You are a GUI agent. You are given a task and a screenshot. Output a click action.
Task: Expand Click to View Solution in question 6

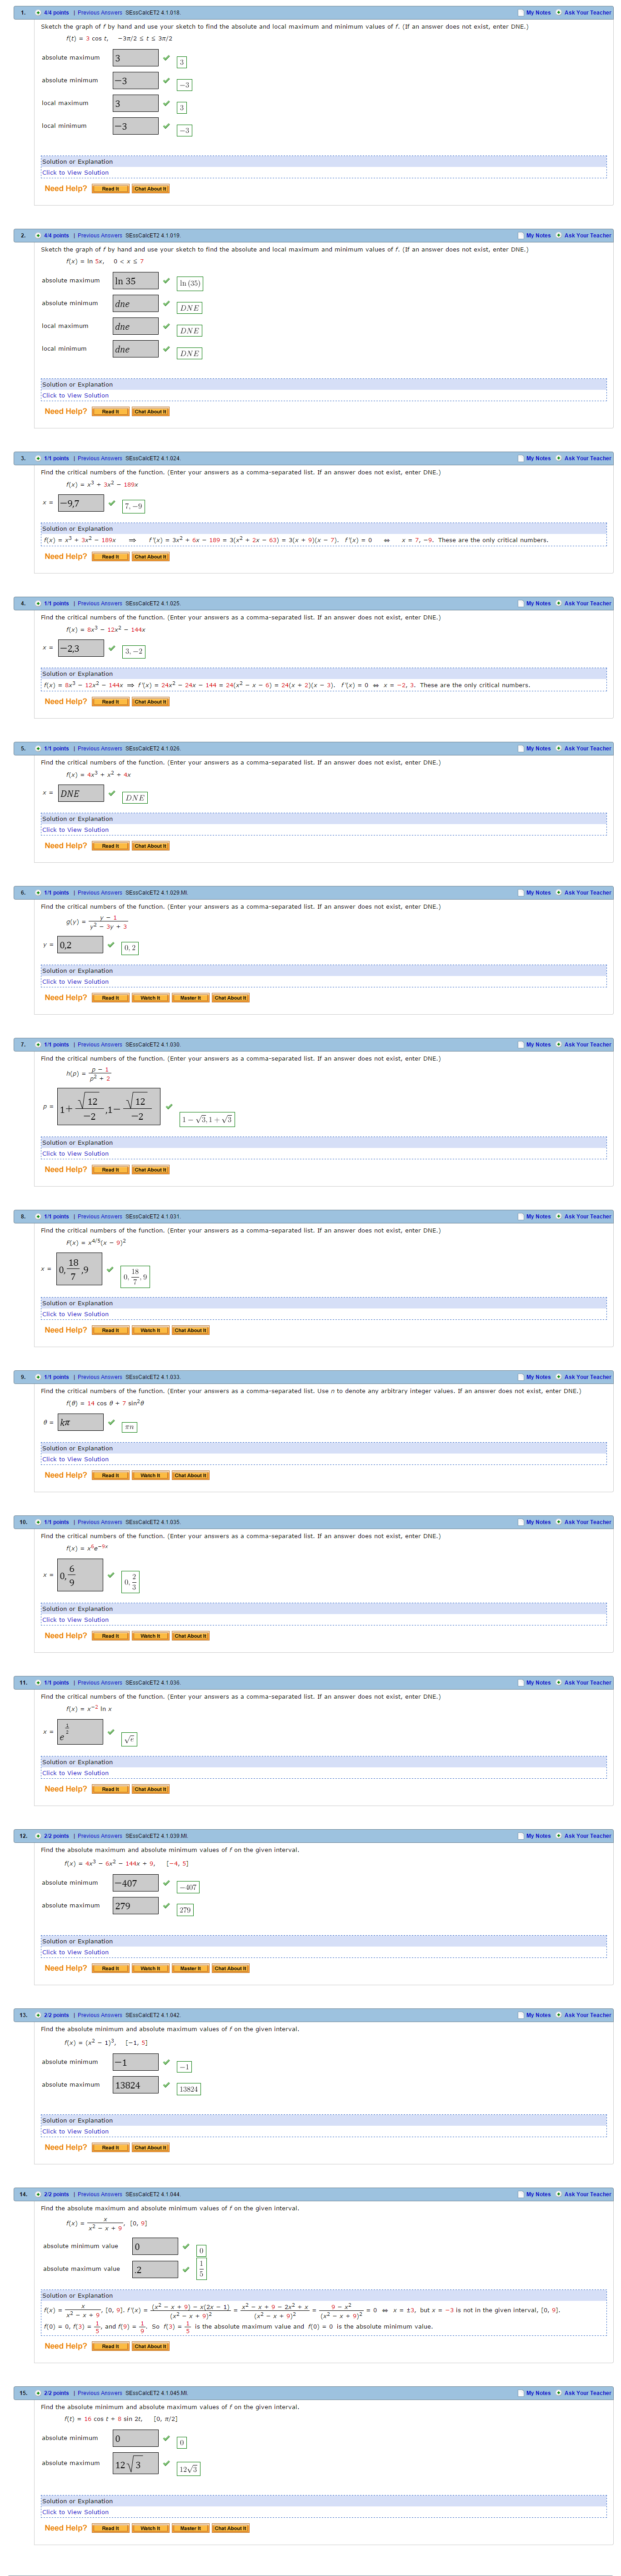click(x=75, y=982)
